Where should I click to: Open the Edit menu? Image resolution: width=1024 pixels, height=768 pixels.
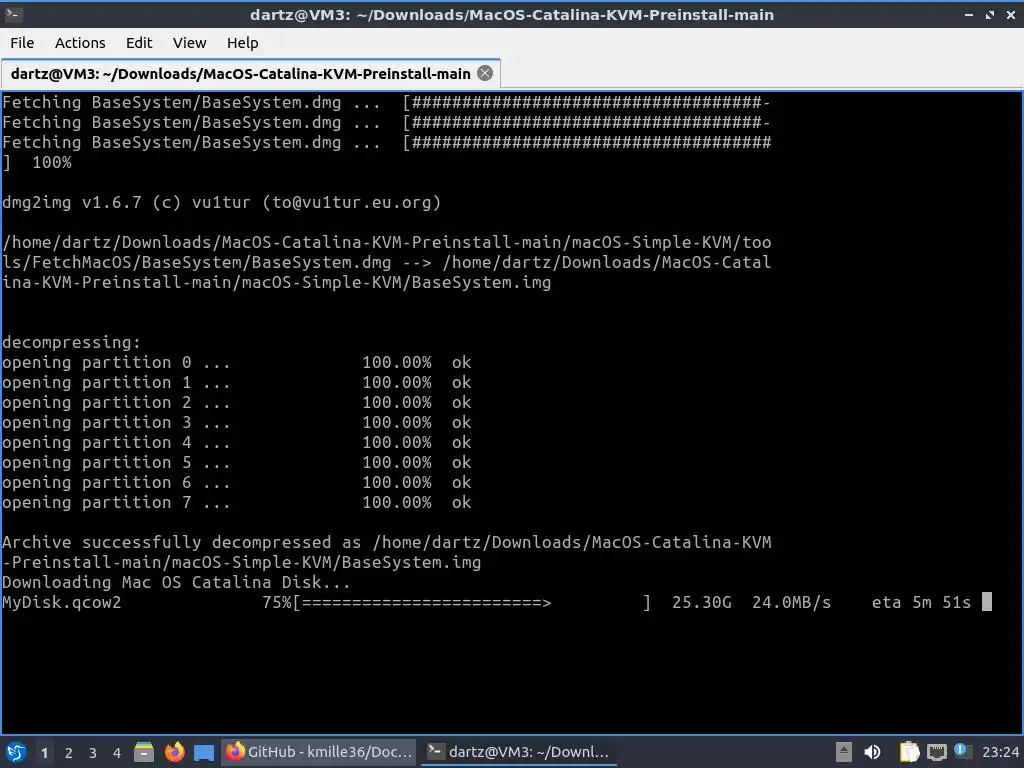click(x=138, y=43)
